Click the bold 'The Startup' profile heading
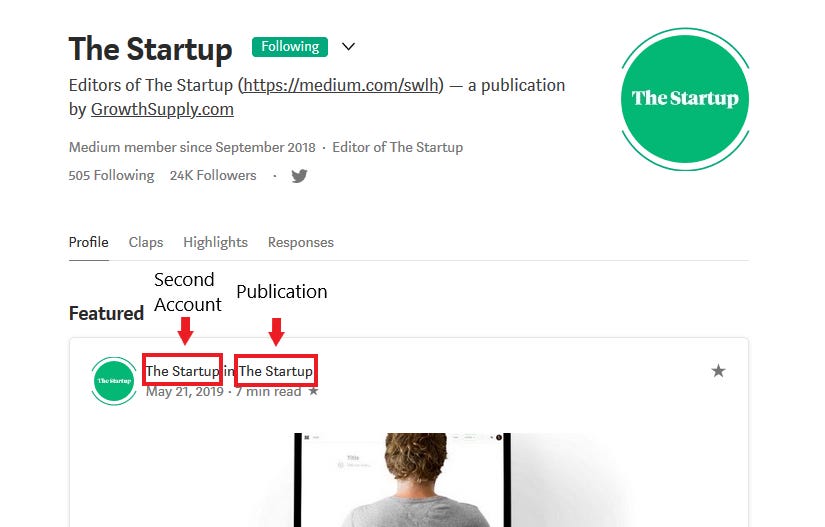This screenshot has width=825, height=527. coord(150,49)
